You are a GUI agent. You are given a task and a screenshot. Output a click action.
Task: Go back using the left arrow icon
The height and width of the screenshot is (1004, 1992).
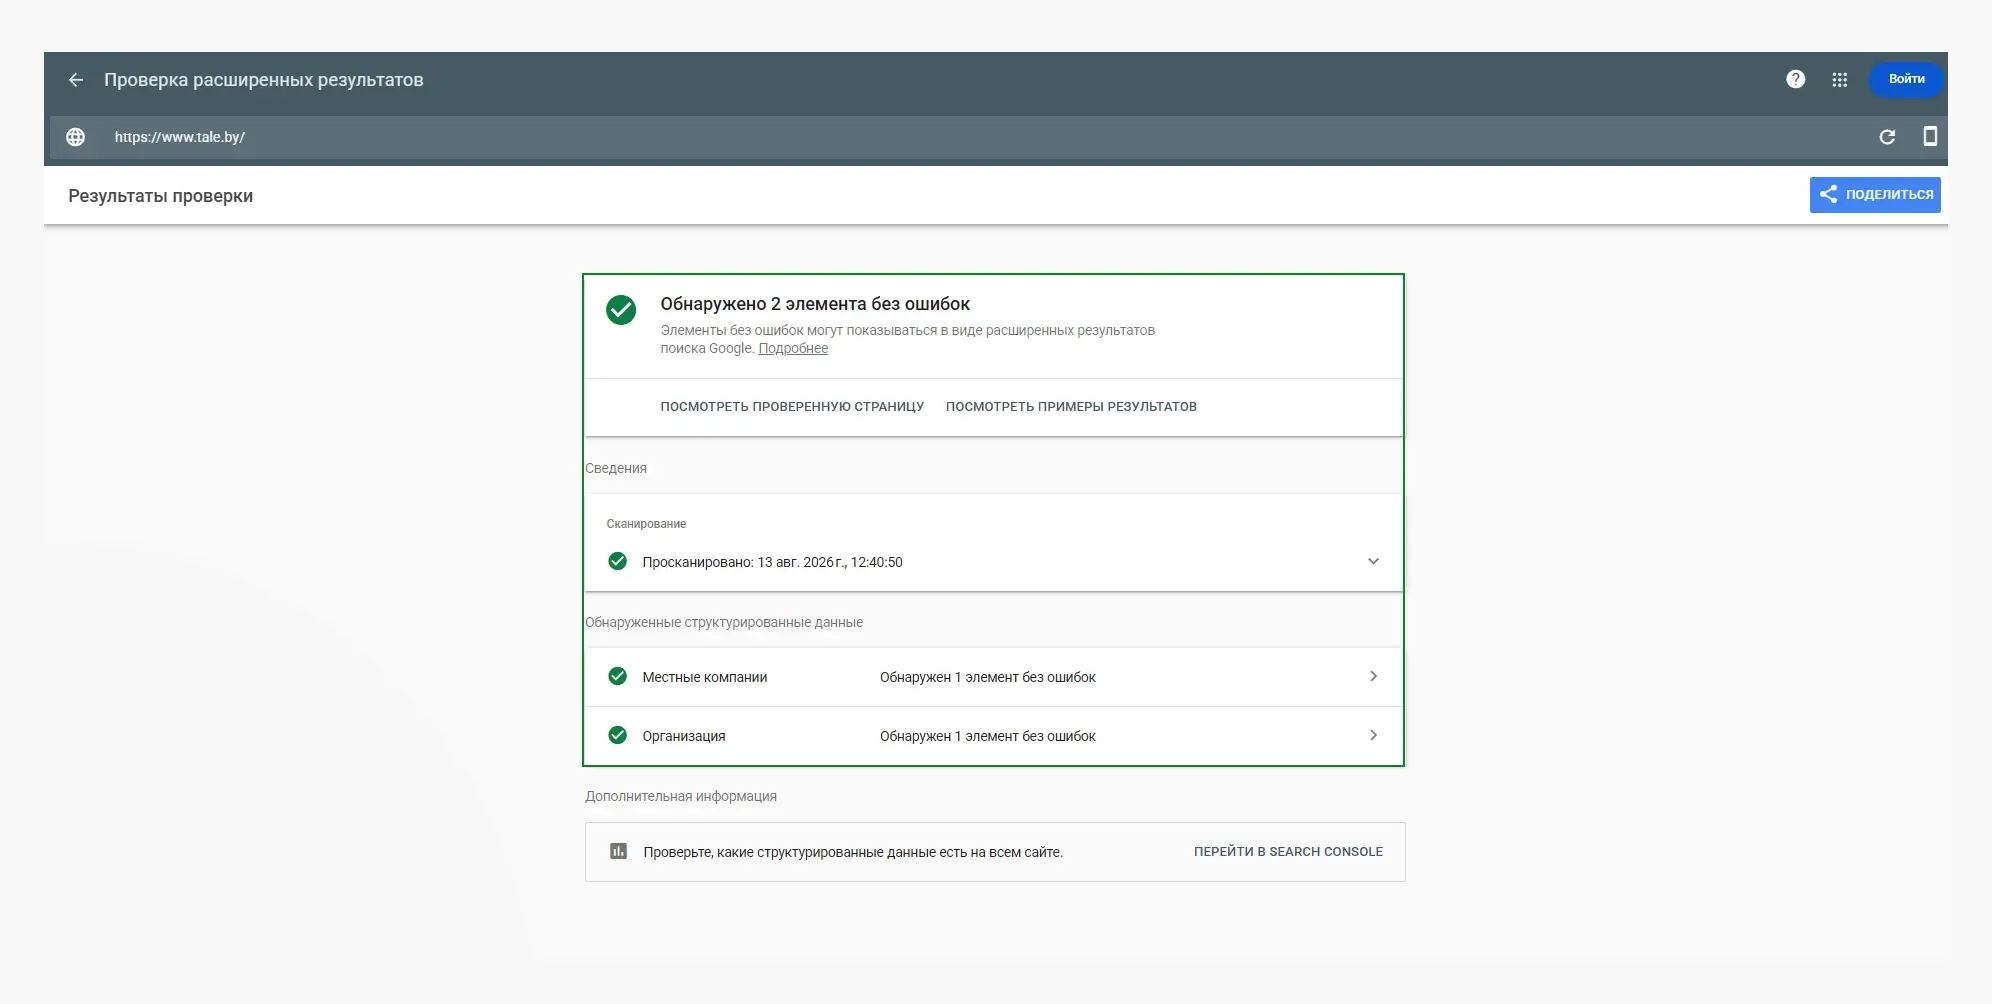76,80
